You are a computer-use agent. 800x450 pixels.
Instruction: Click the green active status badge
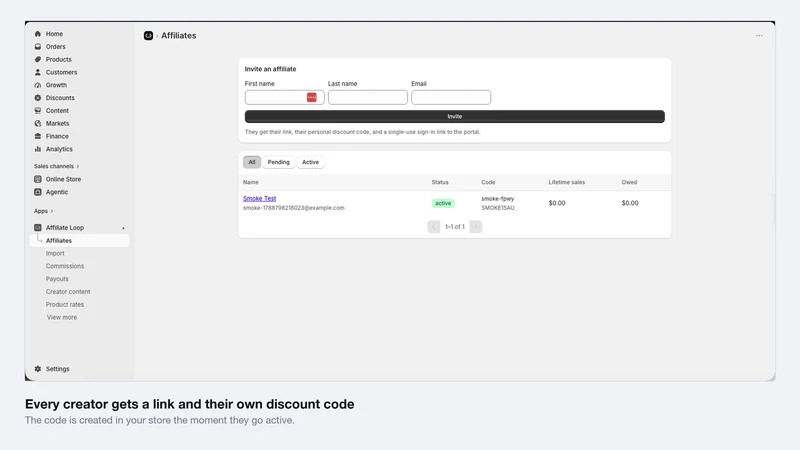[x=443, y=203]
